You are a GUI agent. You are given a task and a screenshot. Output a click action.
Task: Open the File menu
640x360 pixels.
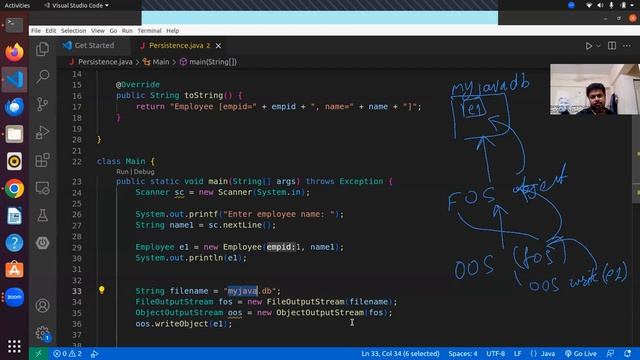click(36, 31)
